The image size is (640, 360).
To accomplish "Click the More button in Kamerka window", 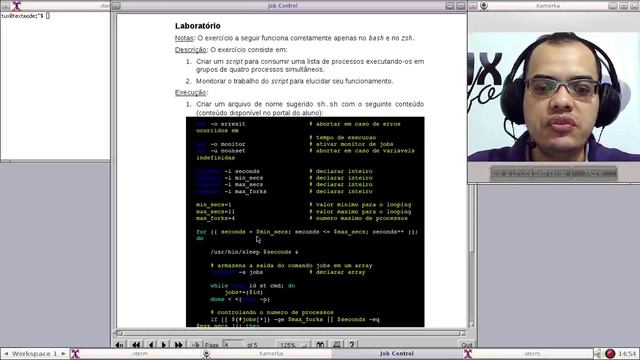I will click(x=594, y=173).
